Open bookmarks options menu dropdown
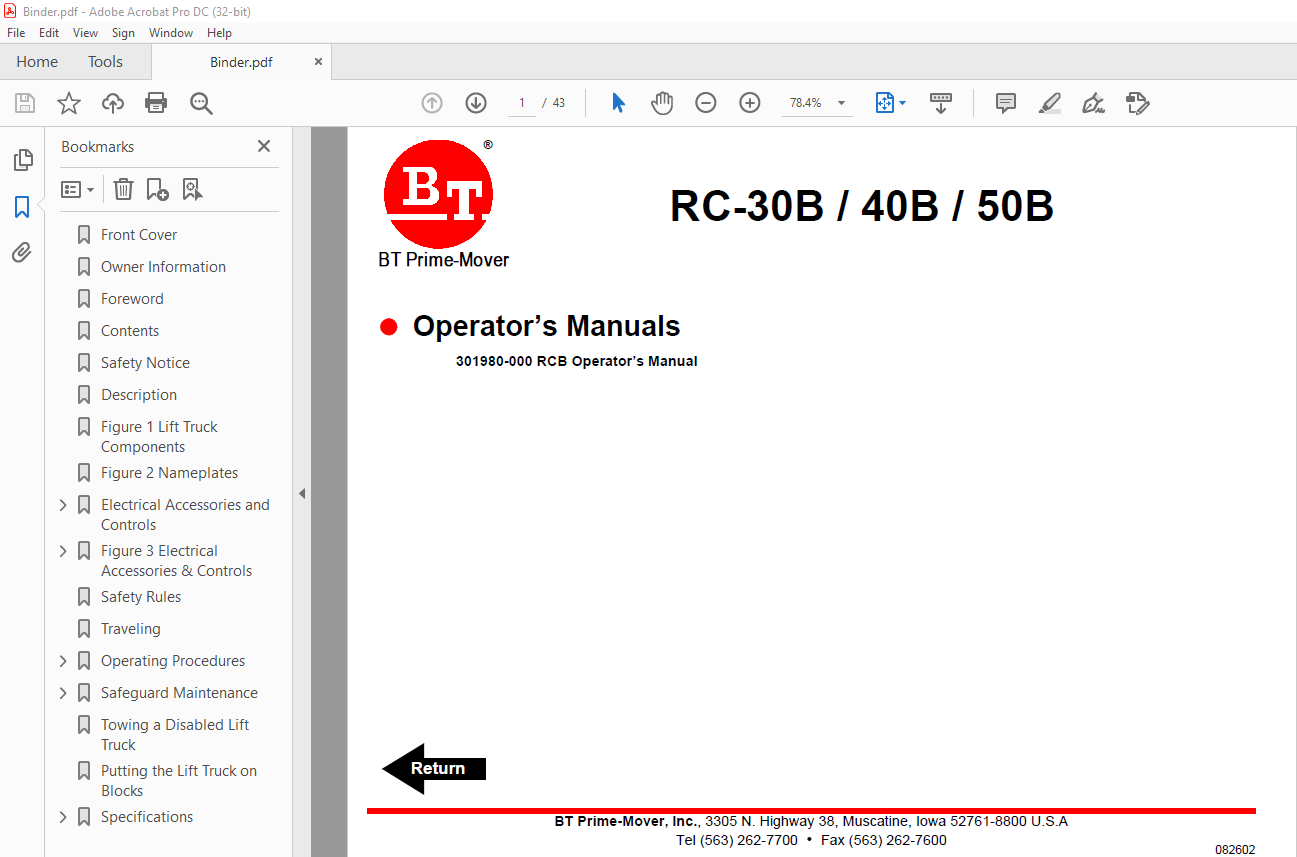Image resolution: width=1297 pixels, height=857 pixels. point(78,189)
